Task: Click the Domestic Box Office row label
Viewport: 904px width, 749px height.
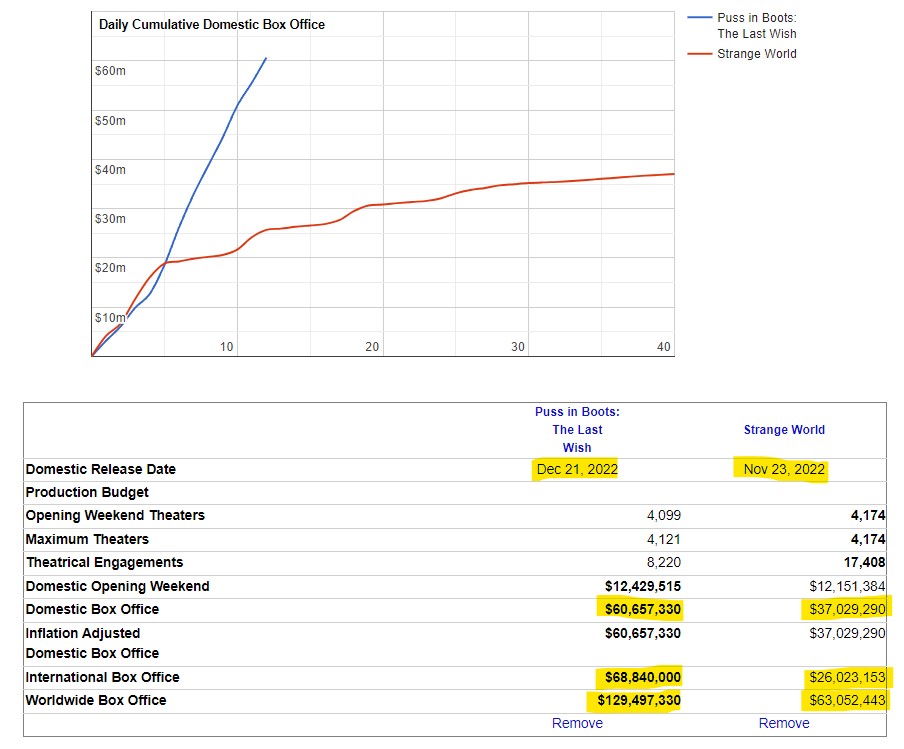Action: point(92,609)
